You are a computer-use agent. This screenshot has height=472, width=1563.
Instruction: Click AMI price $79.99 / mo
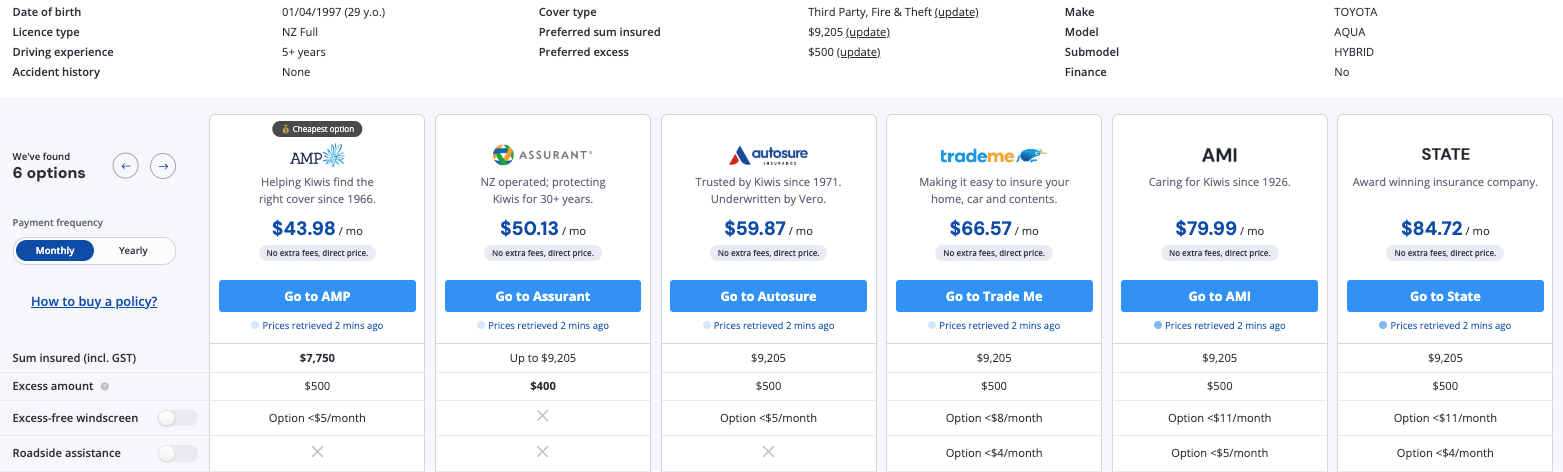[x=1219, y=229]
